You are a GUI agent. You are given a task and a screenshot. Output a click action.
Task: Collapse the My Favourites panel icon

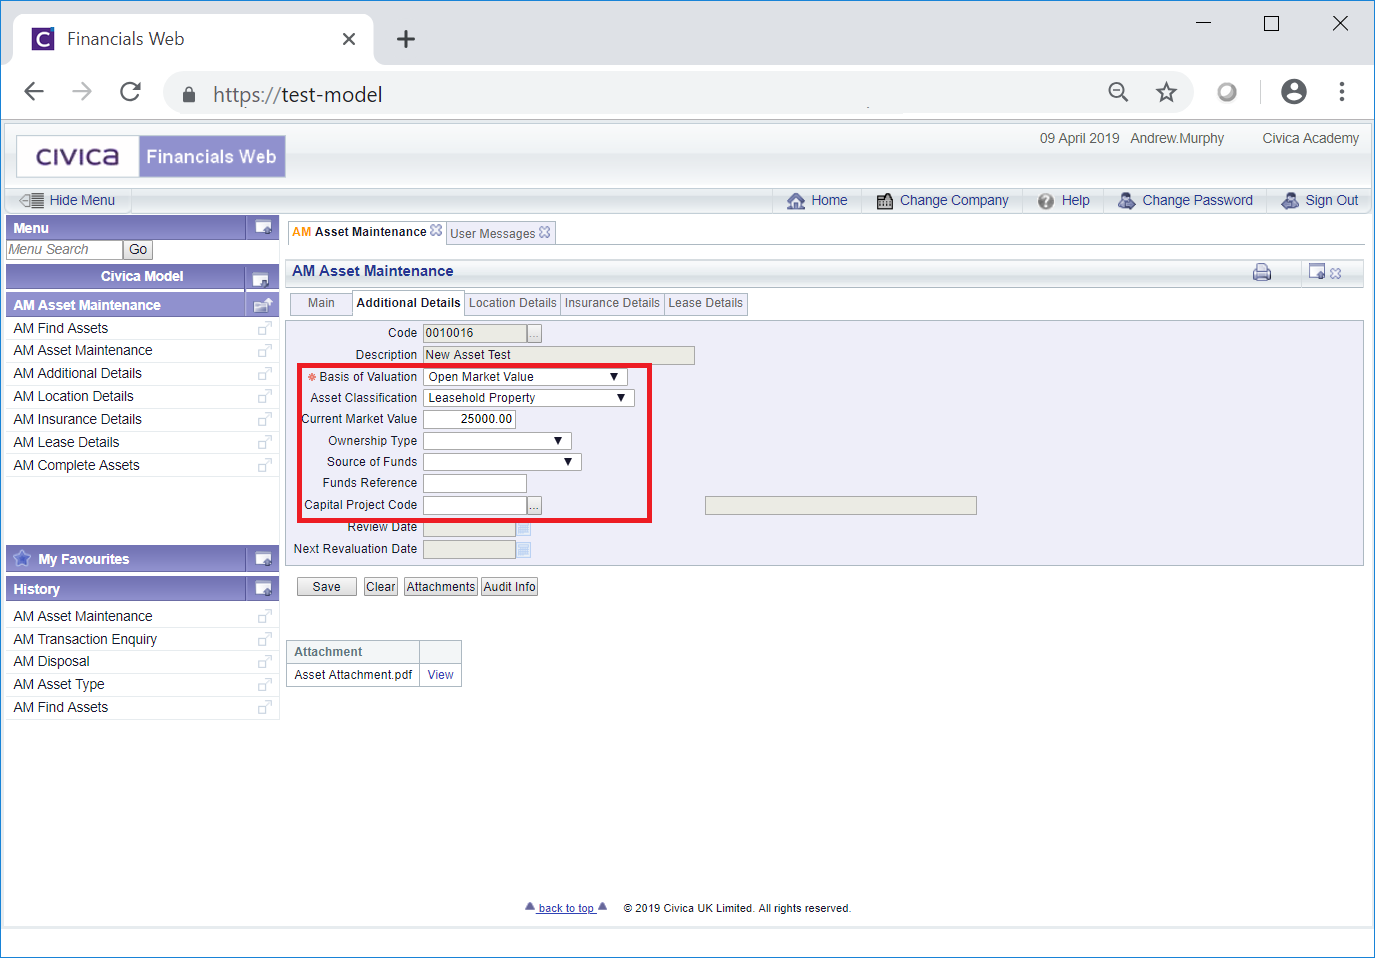point(264,559)
